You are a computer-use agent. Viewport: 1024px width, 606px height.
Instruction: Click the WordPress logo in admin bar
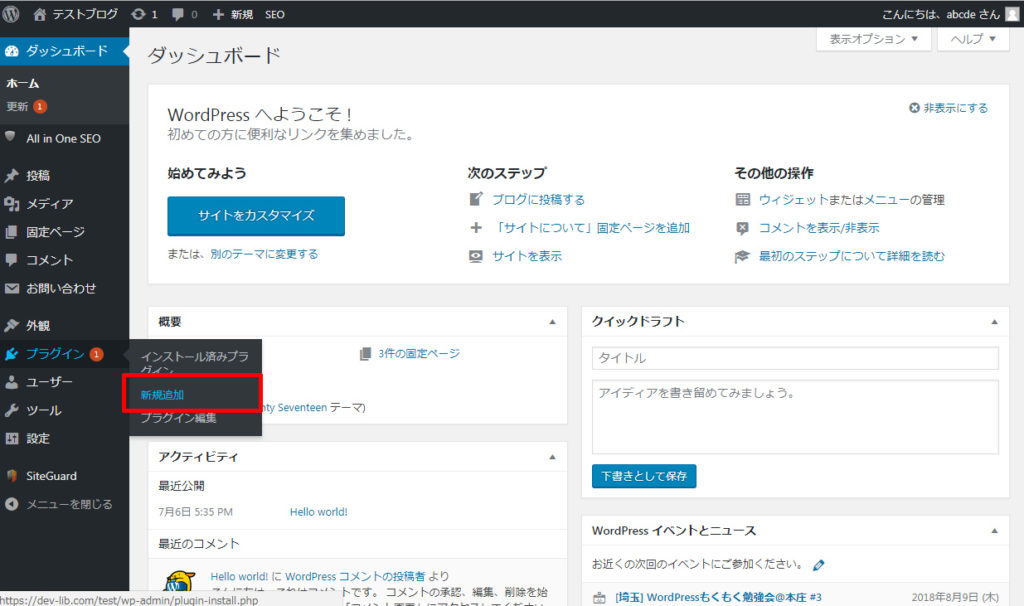point(11,15)
